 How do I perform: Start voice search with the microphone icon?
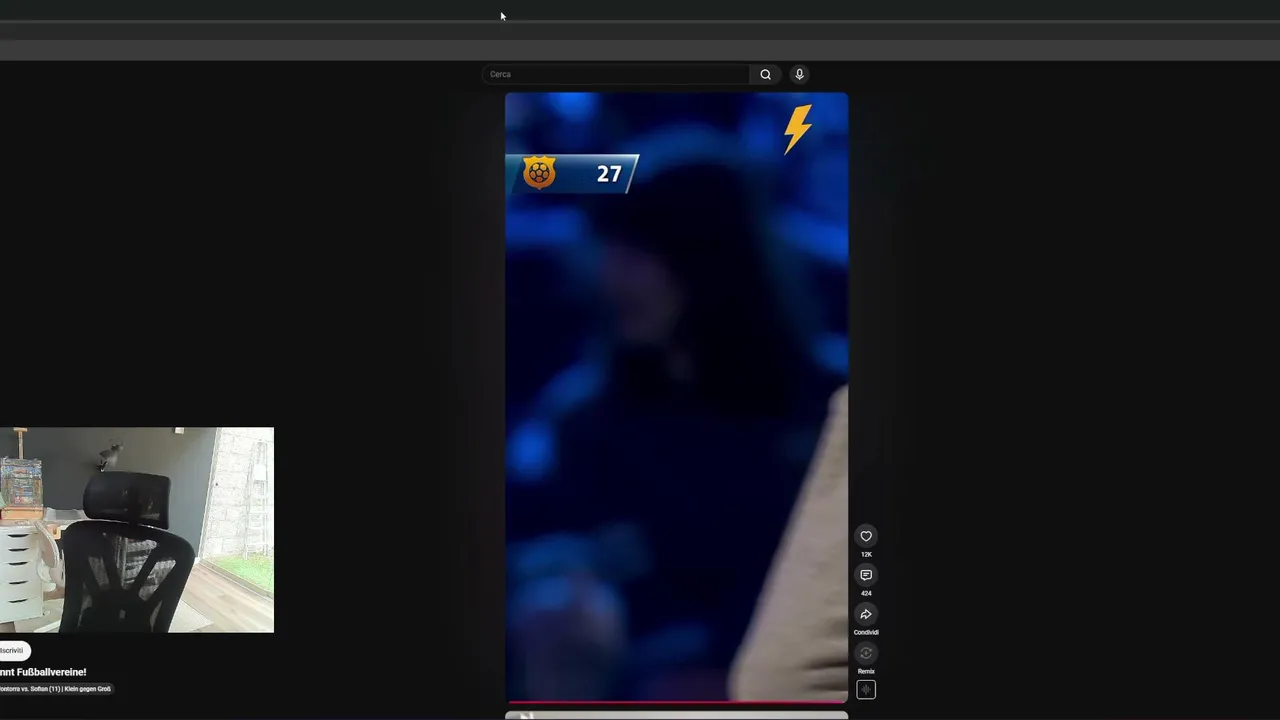[x=799, y=74]
